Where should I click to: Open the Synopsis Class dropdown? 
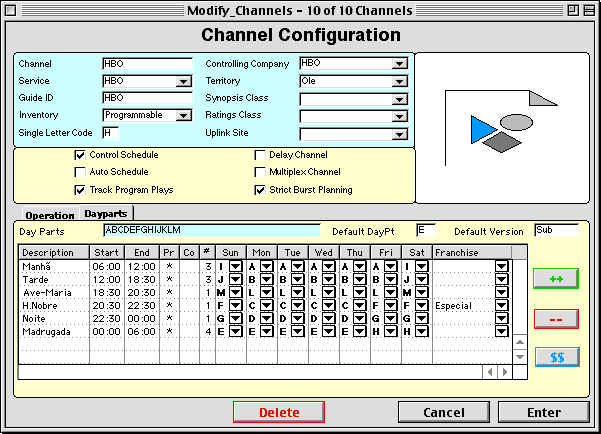coord(399,99)
